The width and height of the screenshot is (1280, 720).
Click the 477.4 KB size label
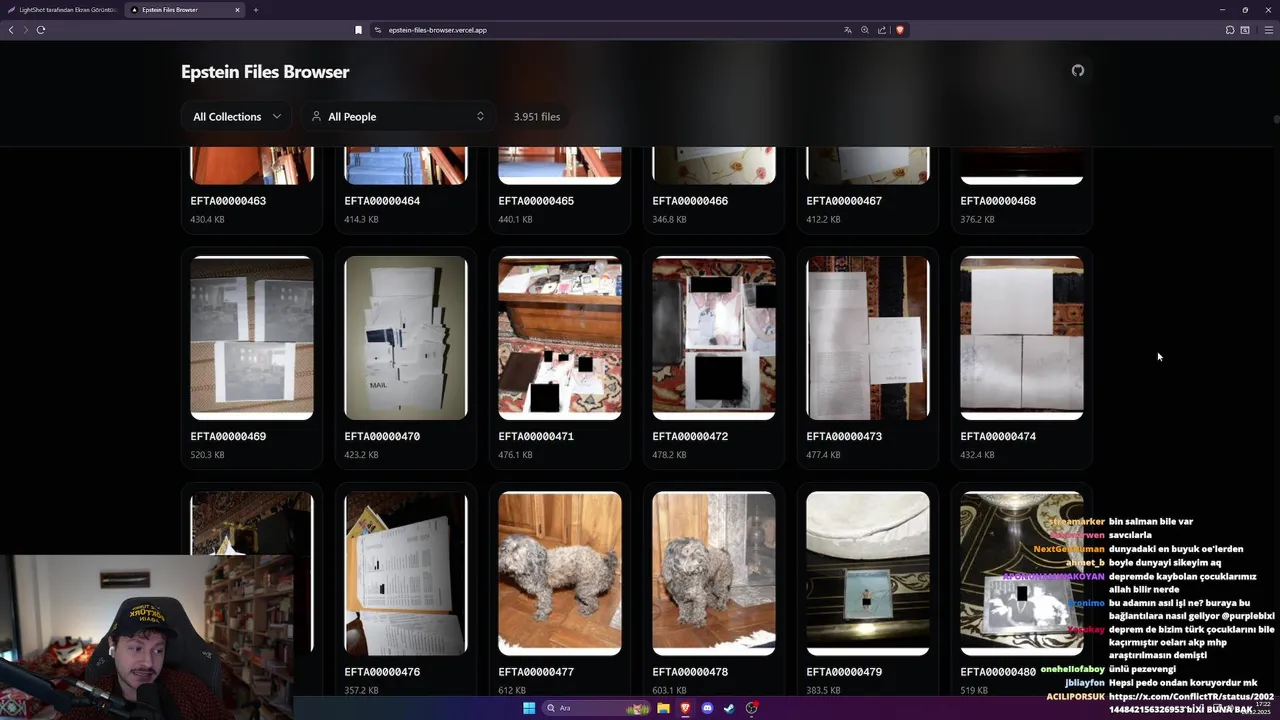[823, 455]
